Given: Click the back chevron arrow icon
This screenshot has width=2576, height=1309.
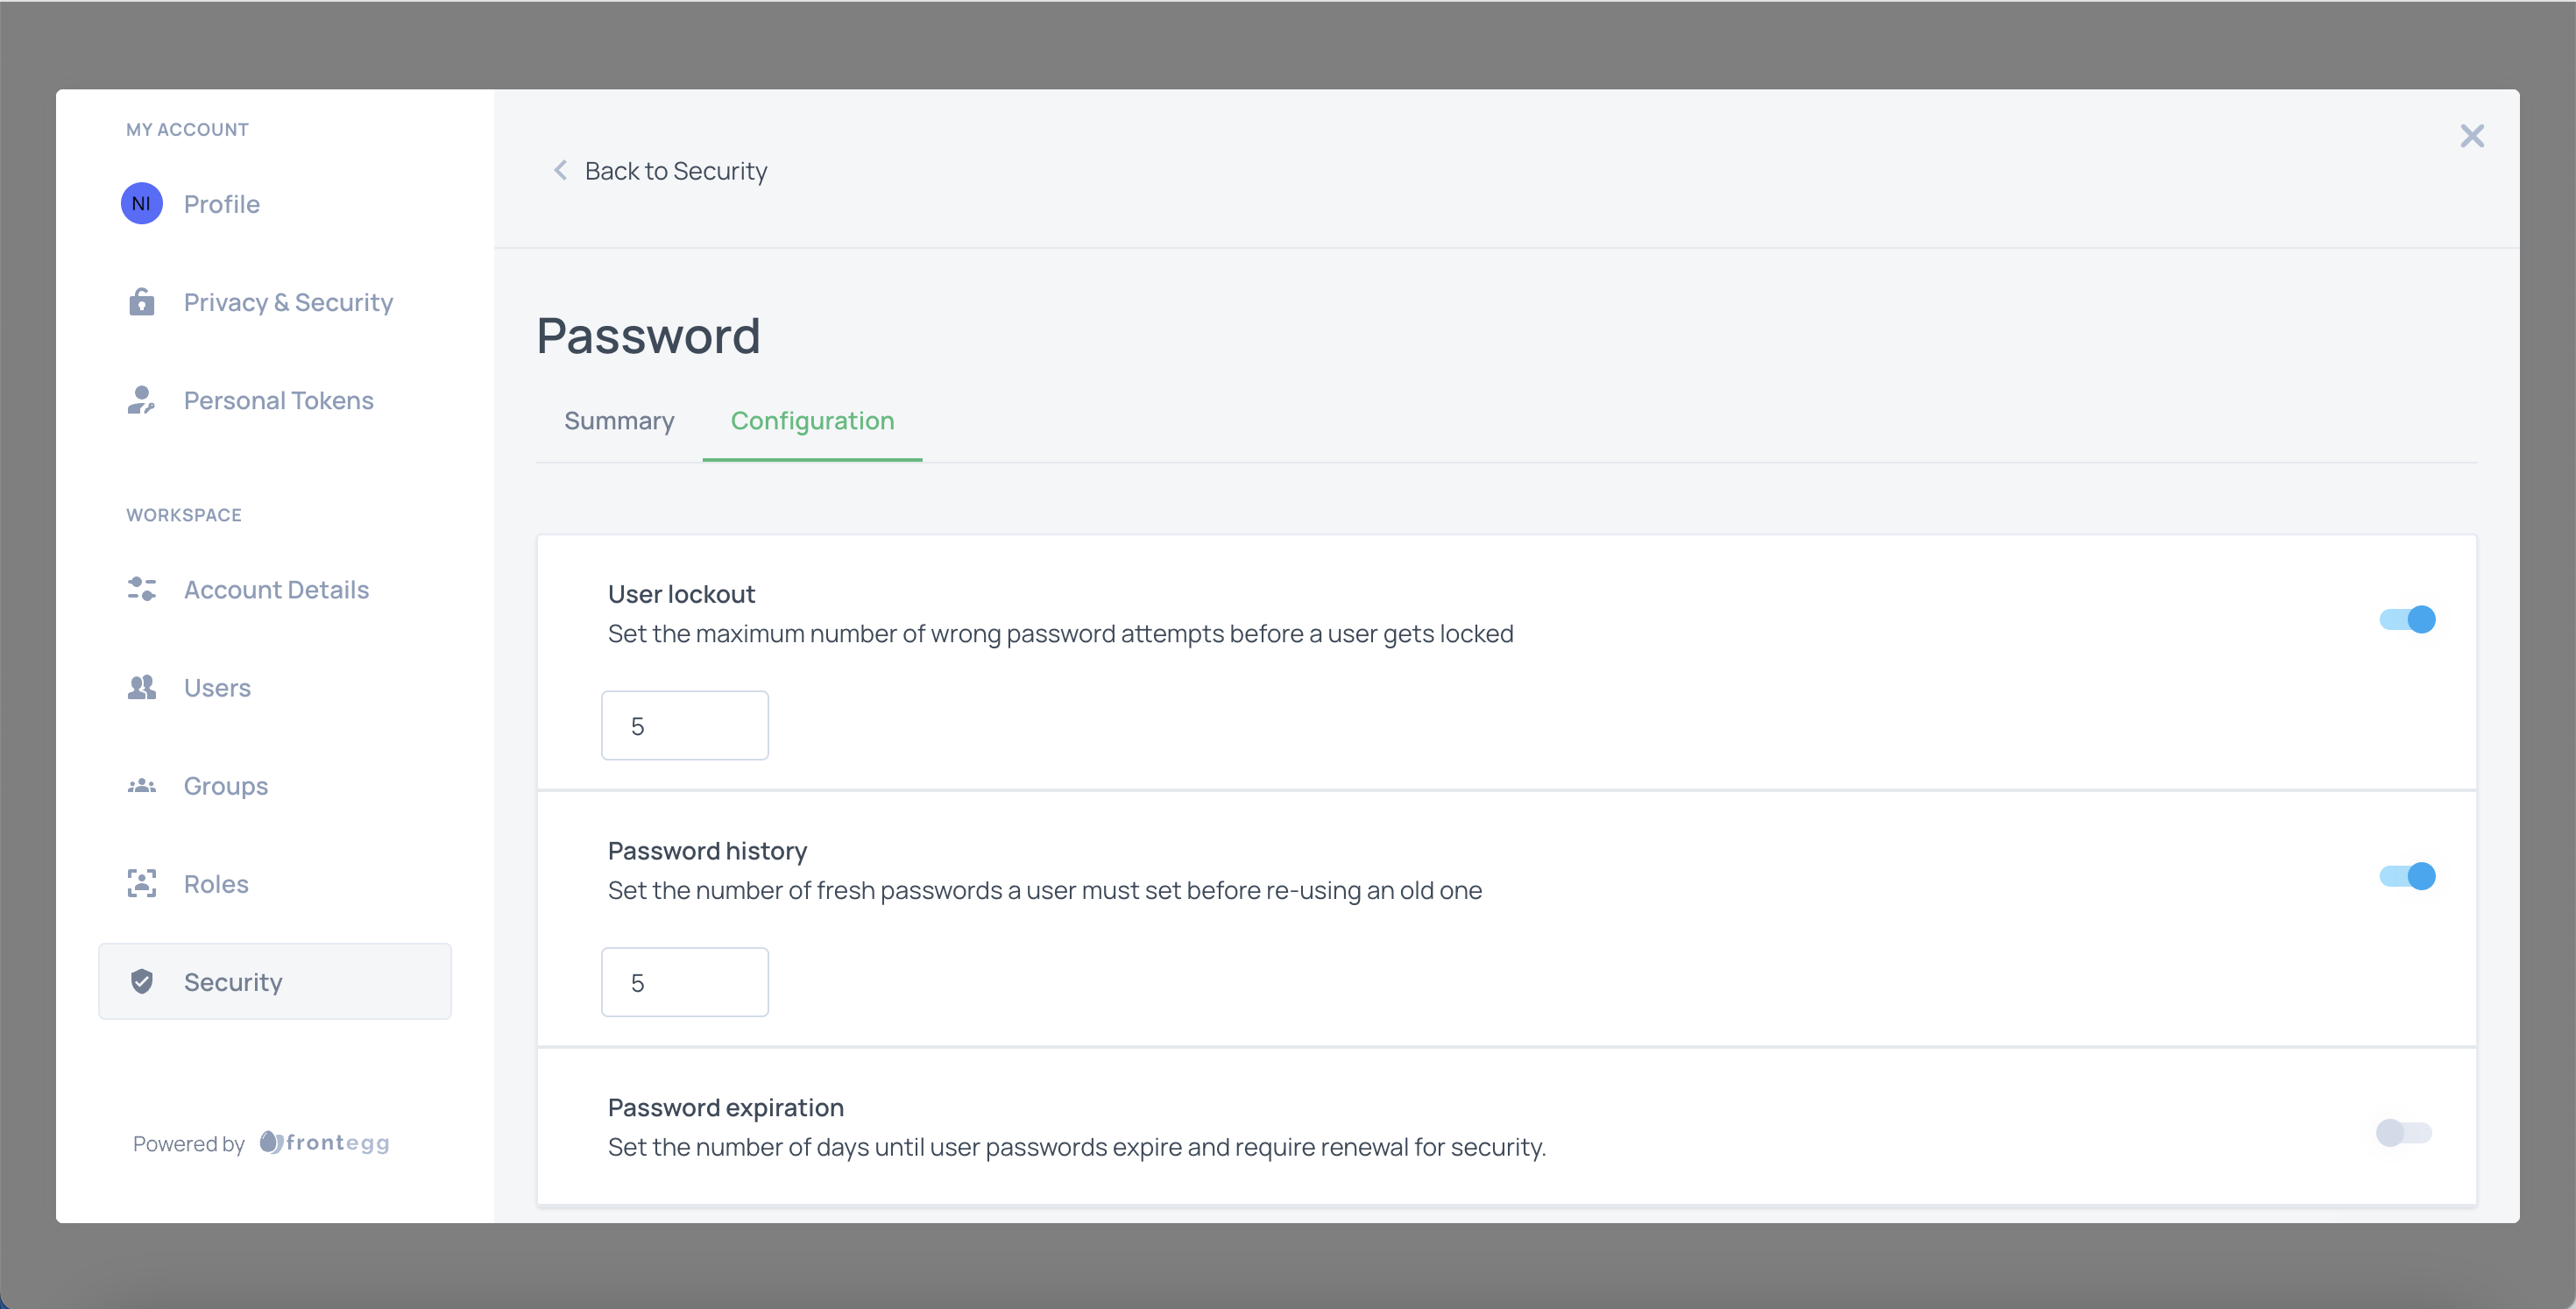Looking at the screenshot, I should pos(557,170).
